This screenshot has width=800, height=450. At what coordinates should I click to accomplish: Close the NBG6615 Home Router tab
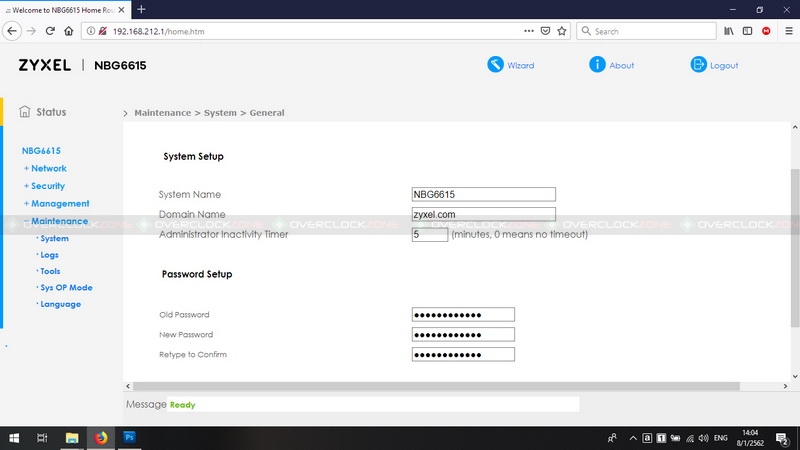(x=121, y=10)
